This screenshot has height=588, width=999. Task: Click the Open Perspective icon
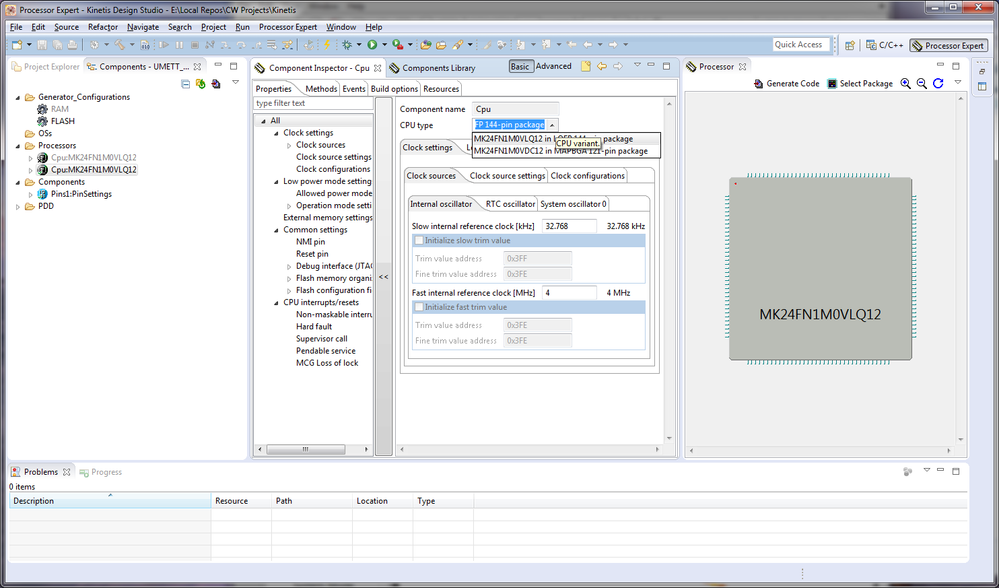tap(849, 45)
